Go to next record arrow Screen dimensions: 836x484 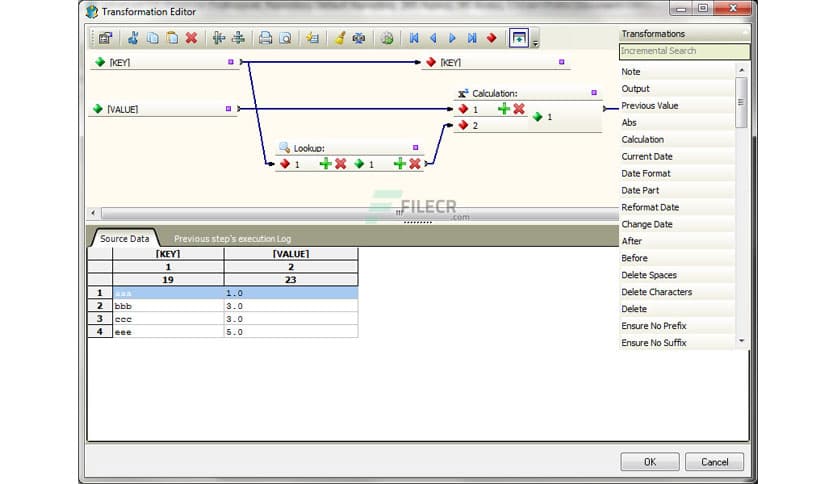[452, 38]
